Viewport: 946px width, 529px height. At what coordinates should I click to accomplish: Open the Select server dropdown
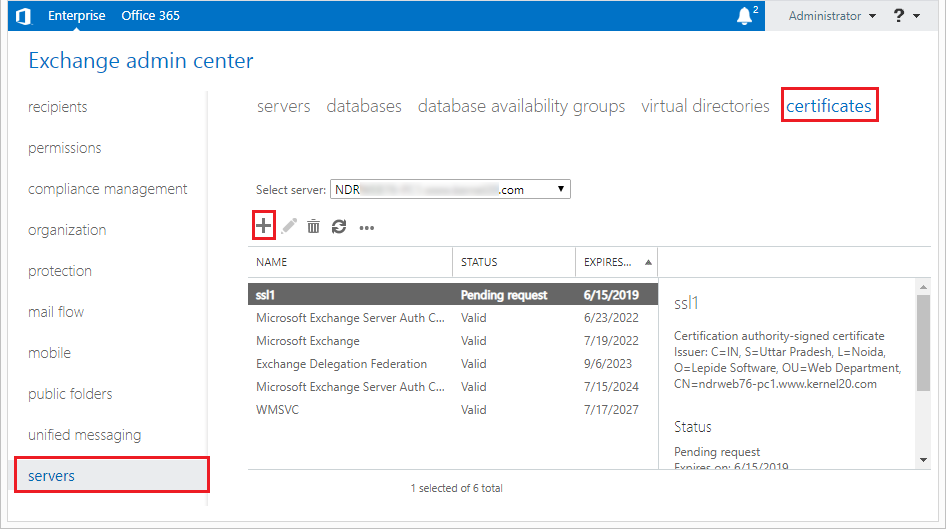450,189
